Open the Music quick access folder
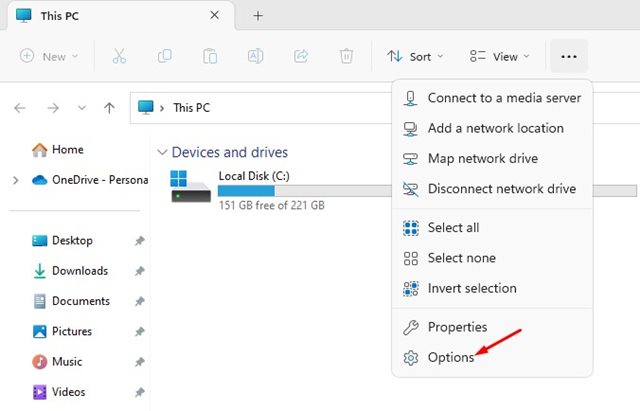The image size is (640, 411). click(57, 362)
